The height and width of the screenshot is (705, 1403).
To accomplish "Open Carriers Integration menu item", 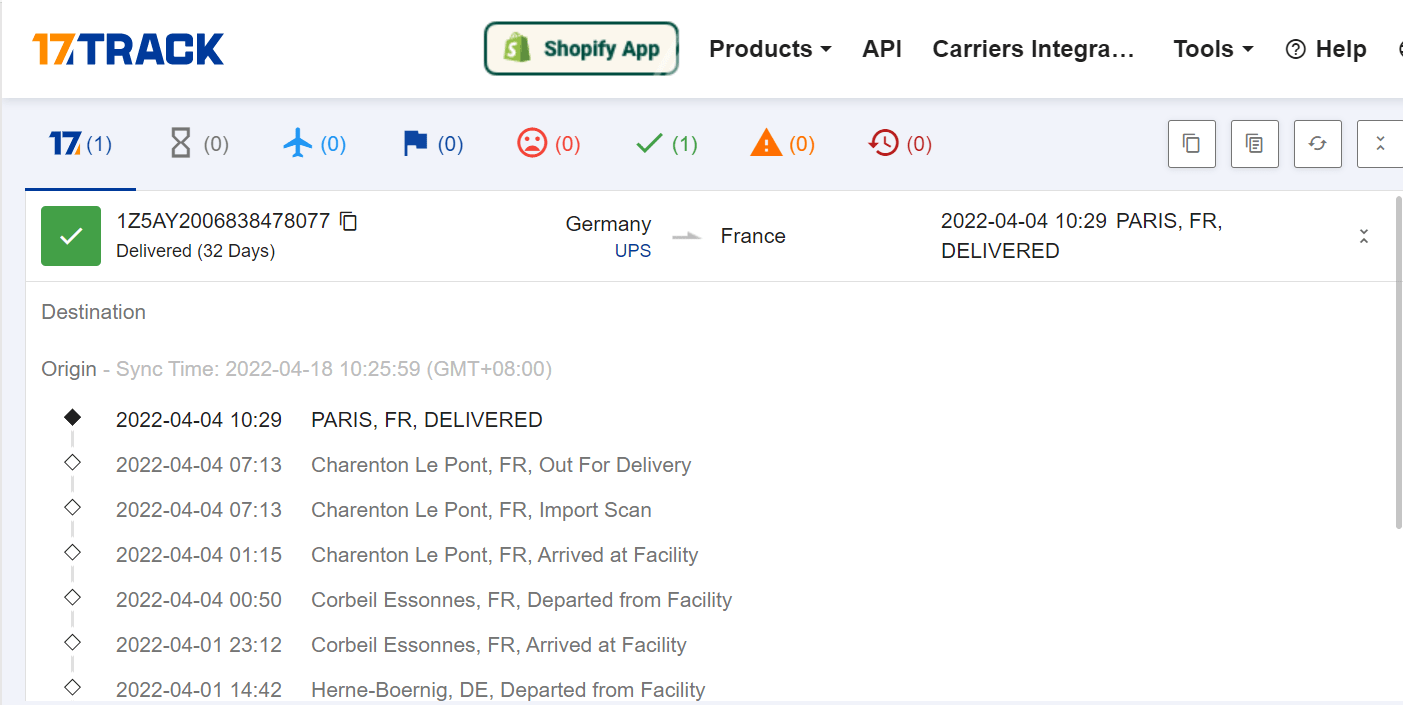I will (x=1034, y=49).
